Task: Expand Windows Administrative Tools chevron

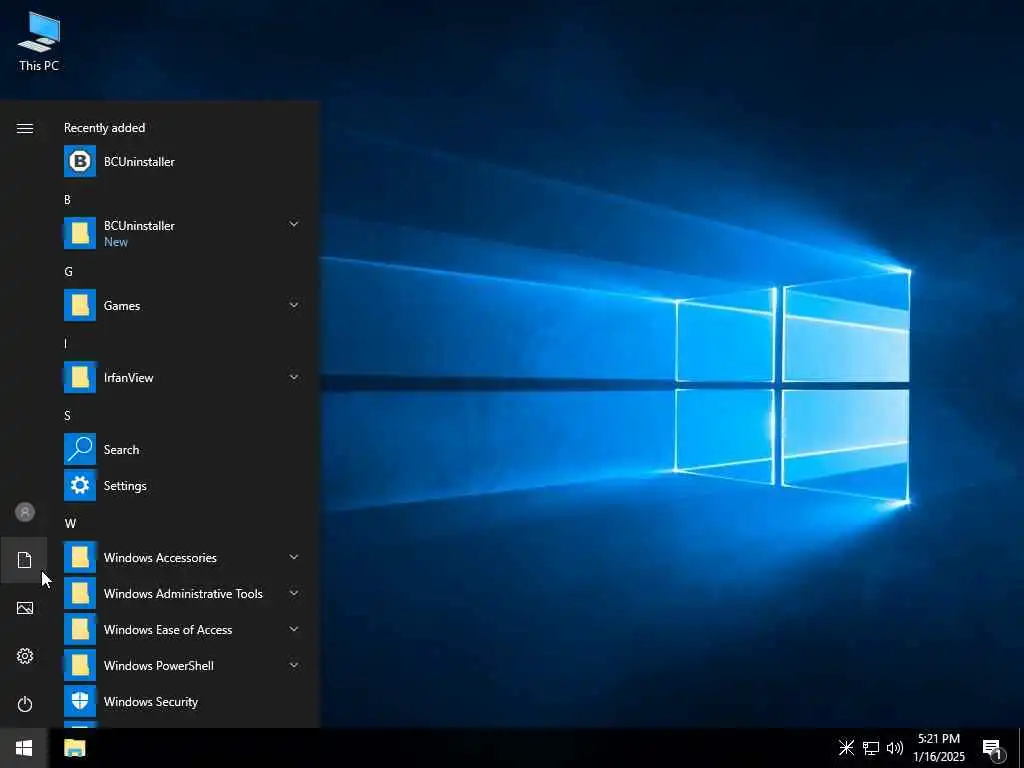Action: 294,593
